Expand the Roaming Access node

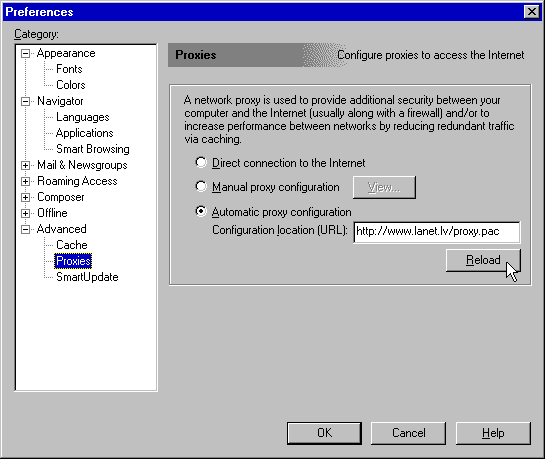tap(25, 181)
